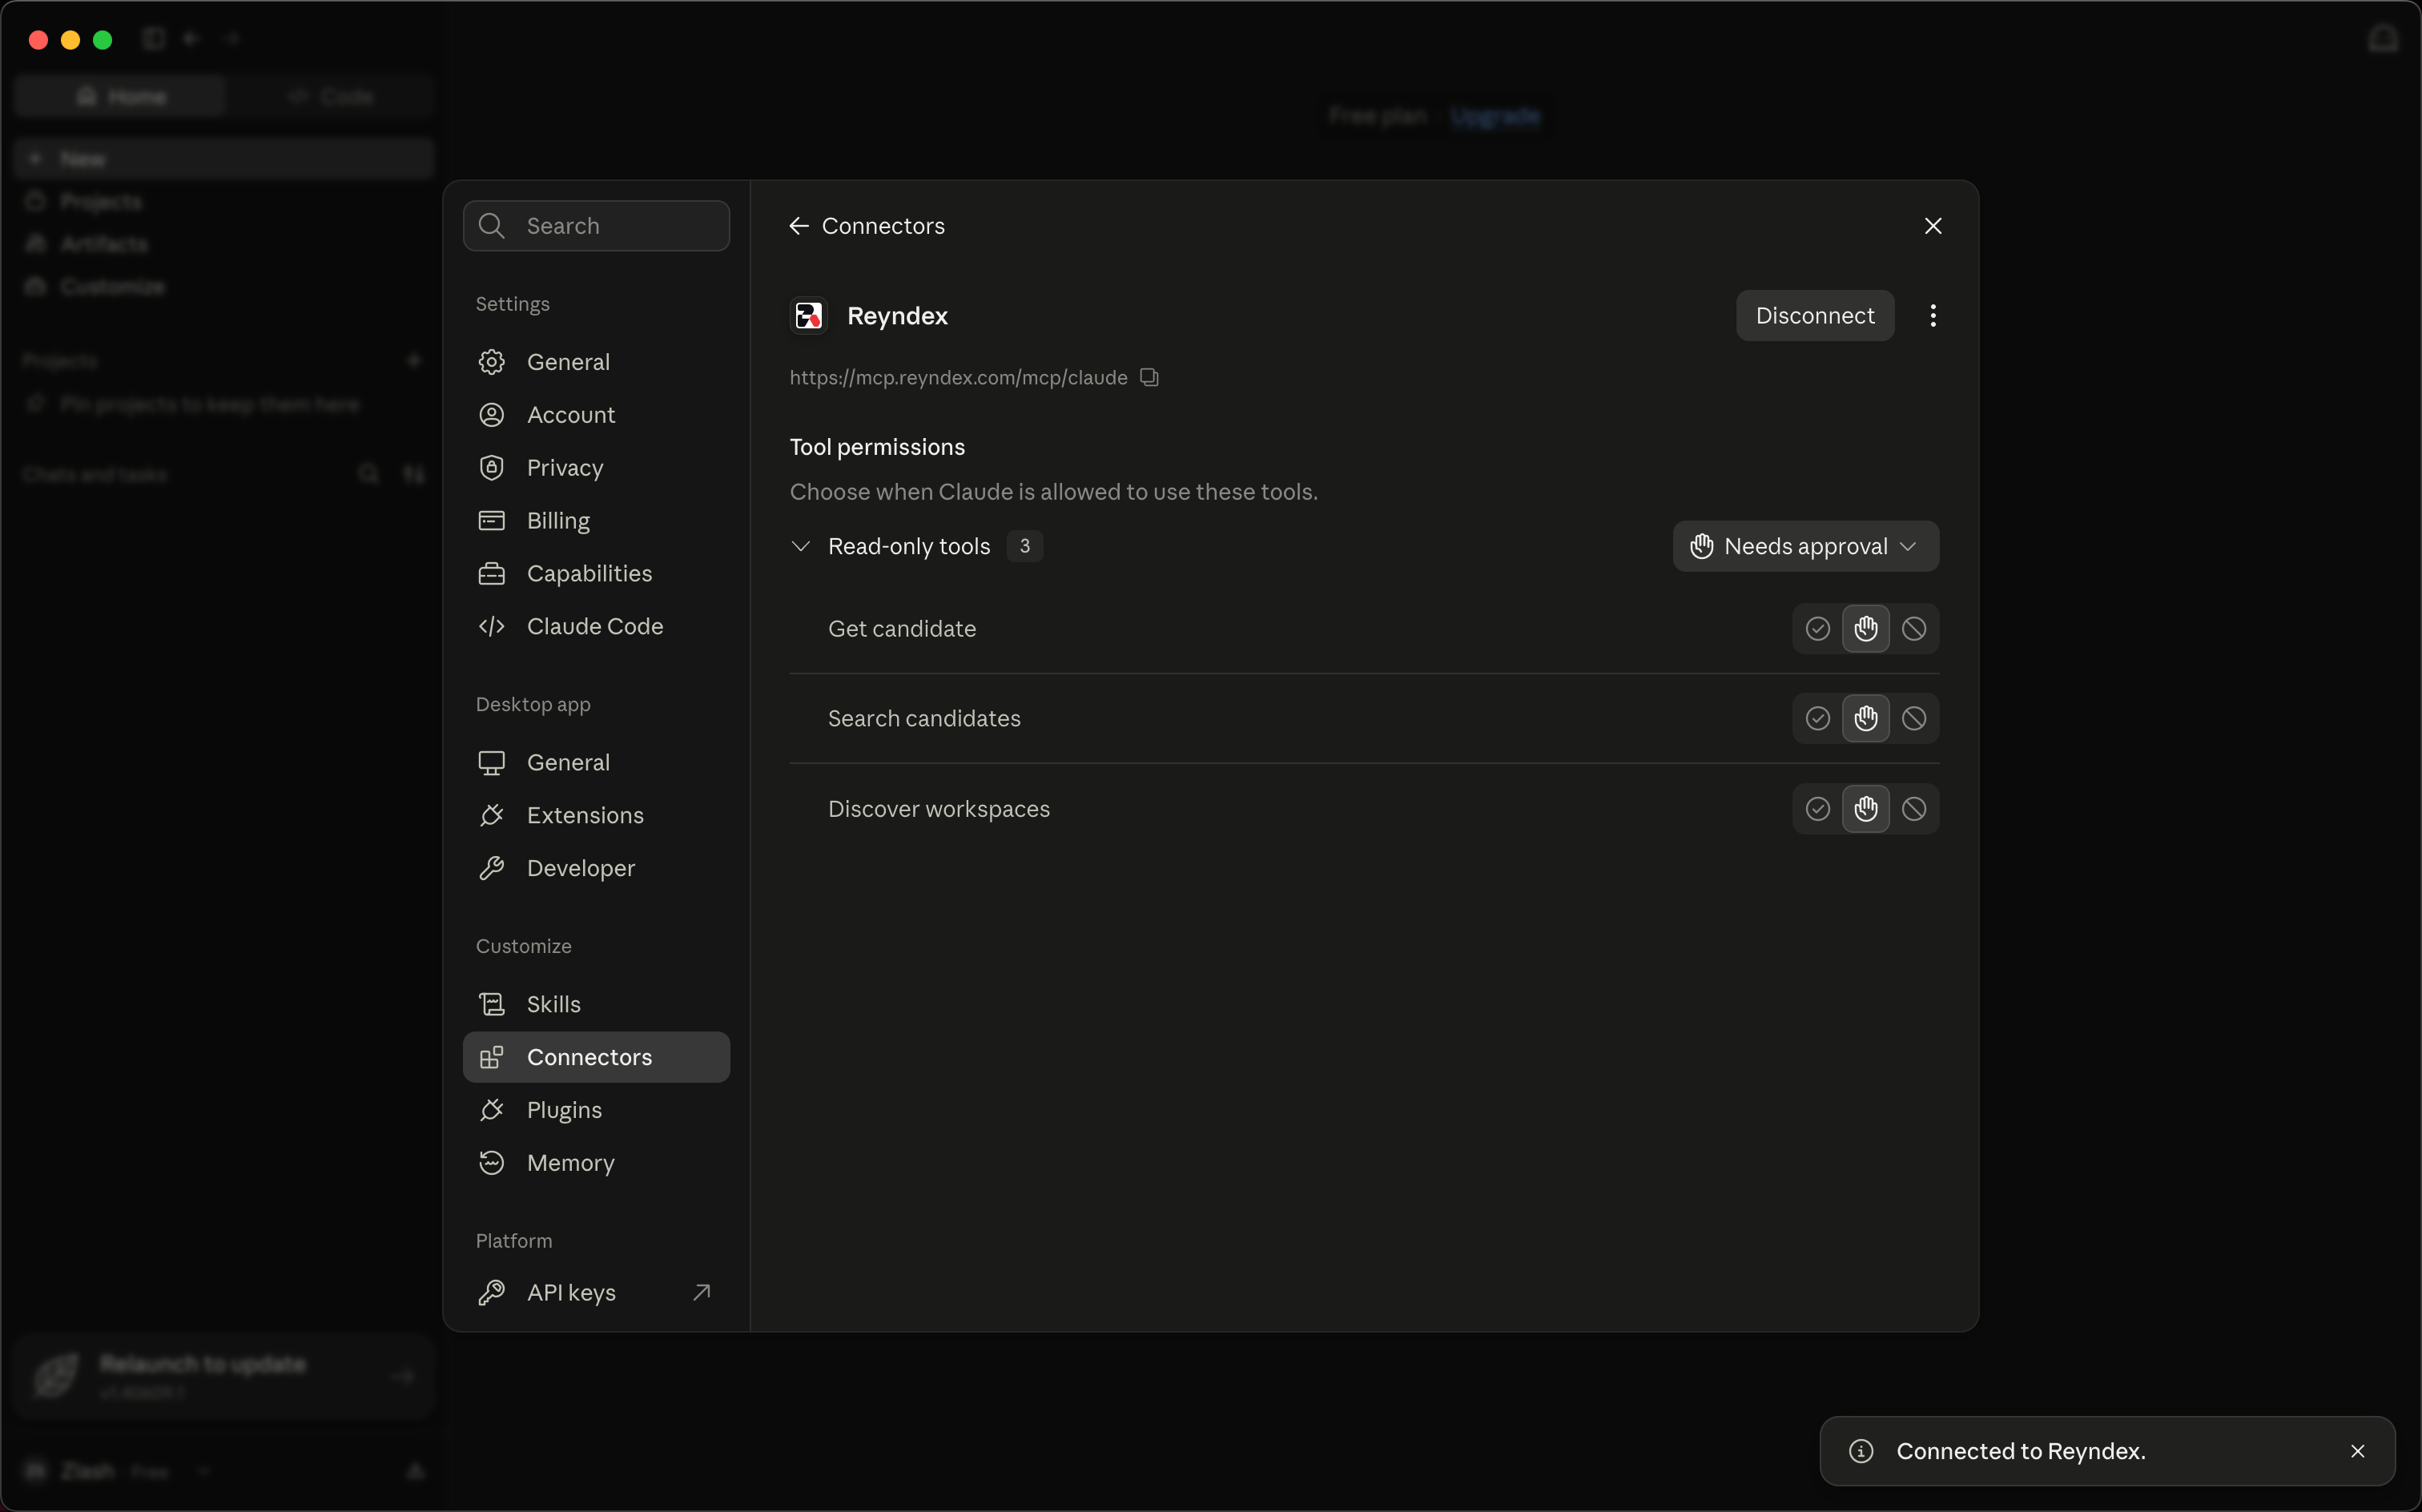Click the Discover workspaces tool name
This screenshot has width=2422, height=1512.
(x=939, y=809)
